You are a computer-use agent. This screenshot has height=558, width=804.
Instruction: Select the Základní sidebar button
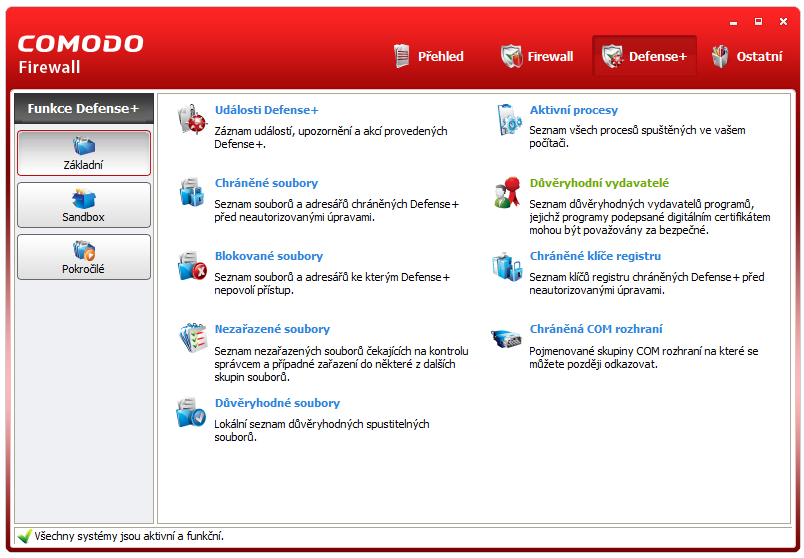tap(84, 153)
